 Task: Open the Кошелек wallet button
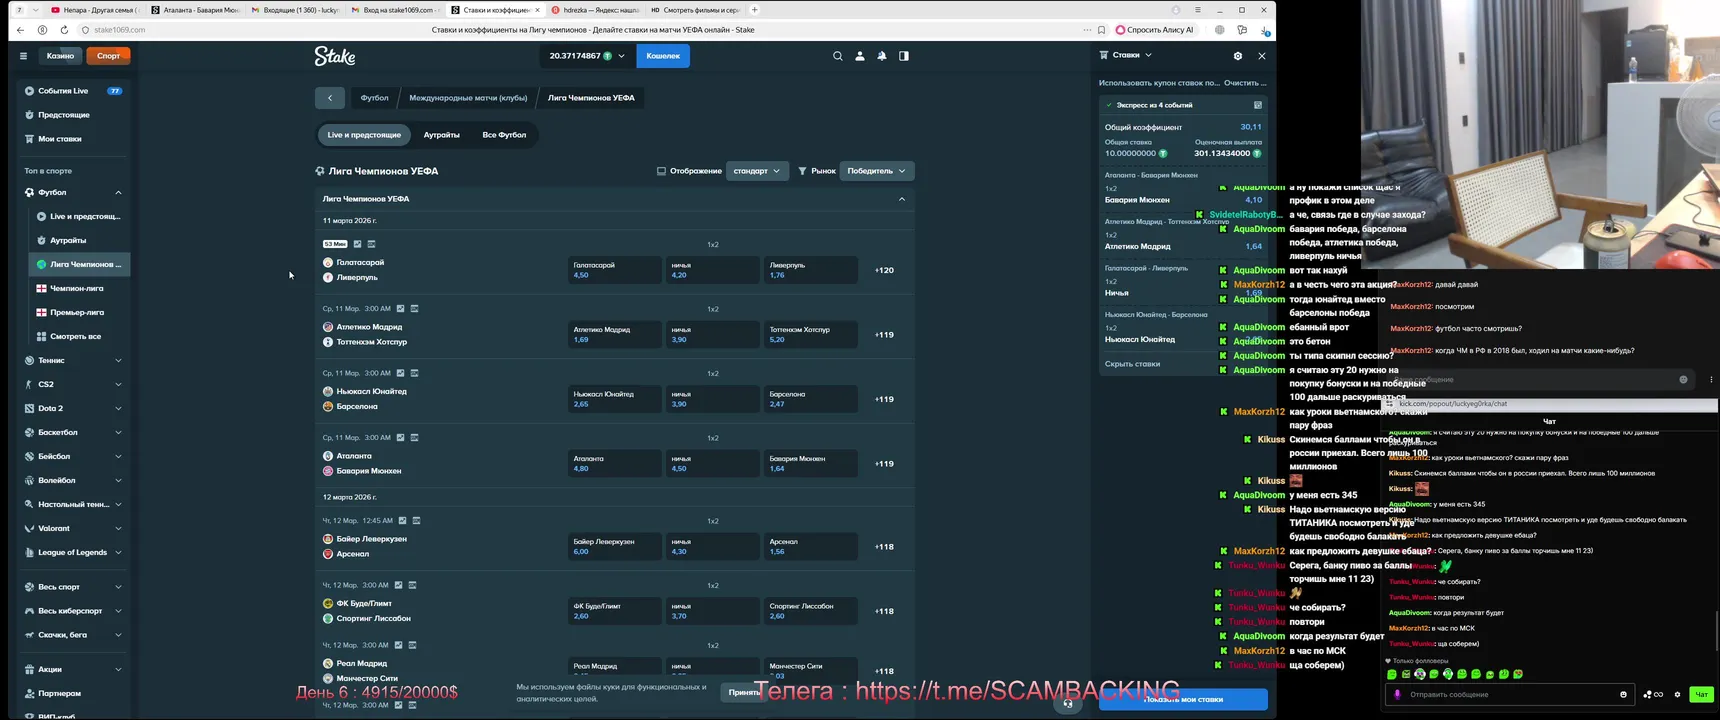pyautogui.click(x=663, y=56)
